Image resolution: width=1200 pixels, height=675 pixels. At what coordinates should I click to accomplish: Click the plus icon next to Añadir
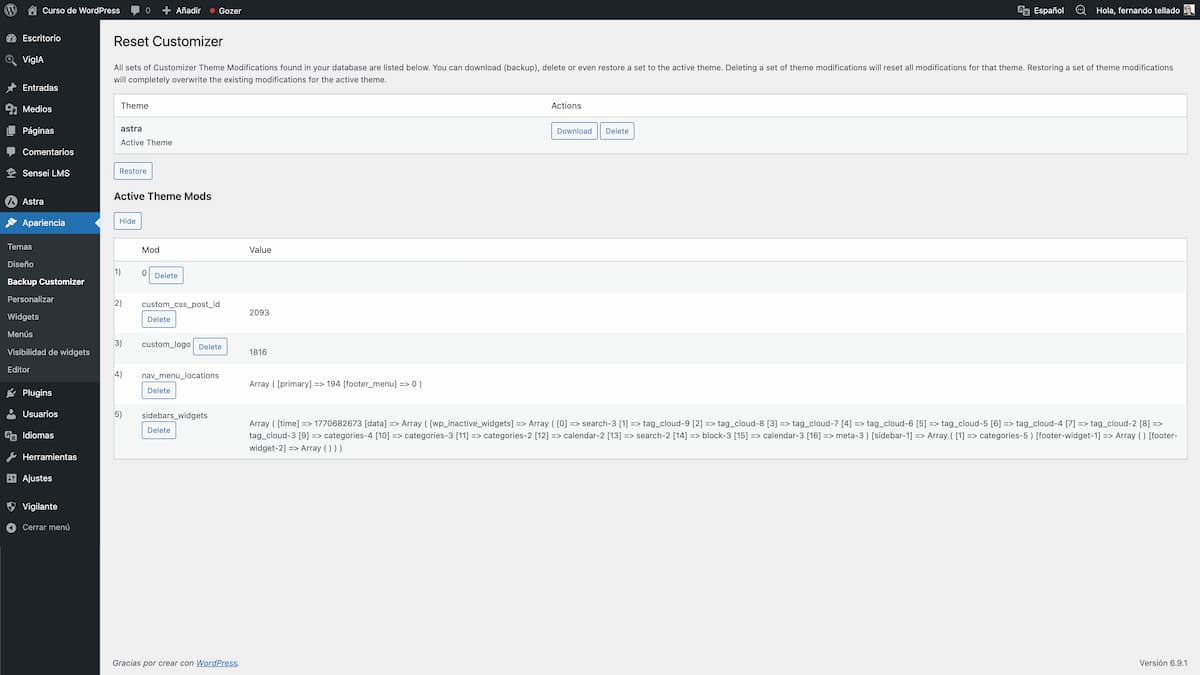[x=166, y=10]
